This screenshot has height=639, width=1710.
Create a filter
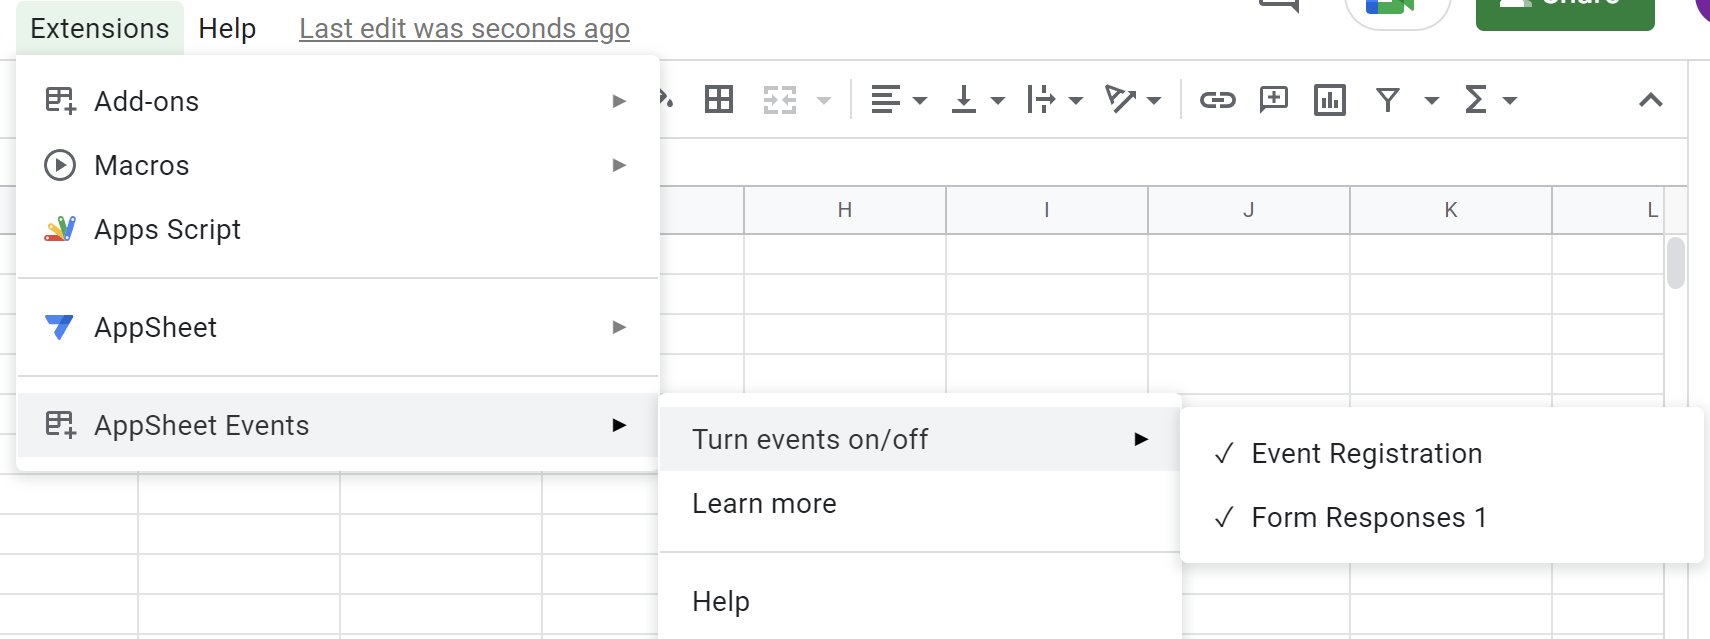[x=1388, y=99]
